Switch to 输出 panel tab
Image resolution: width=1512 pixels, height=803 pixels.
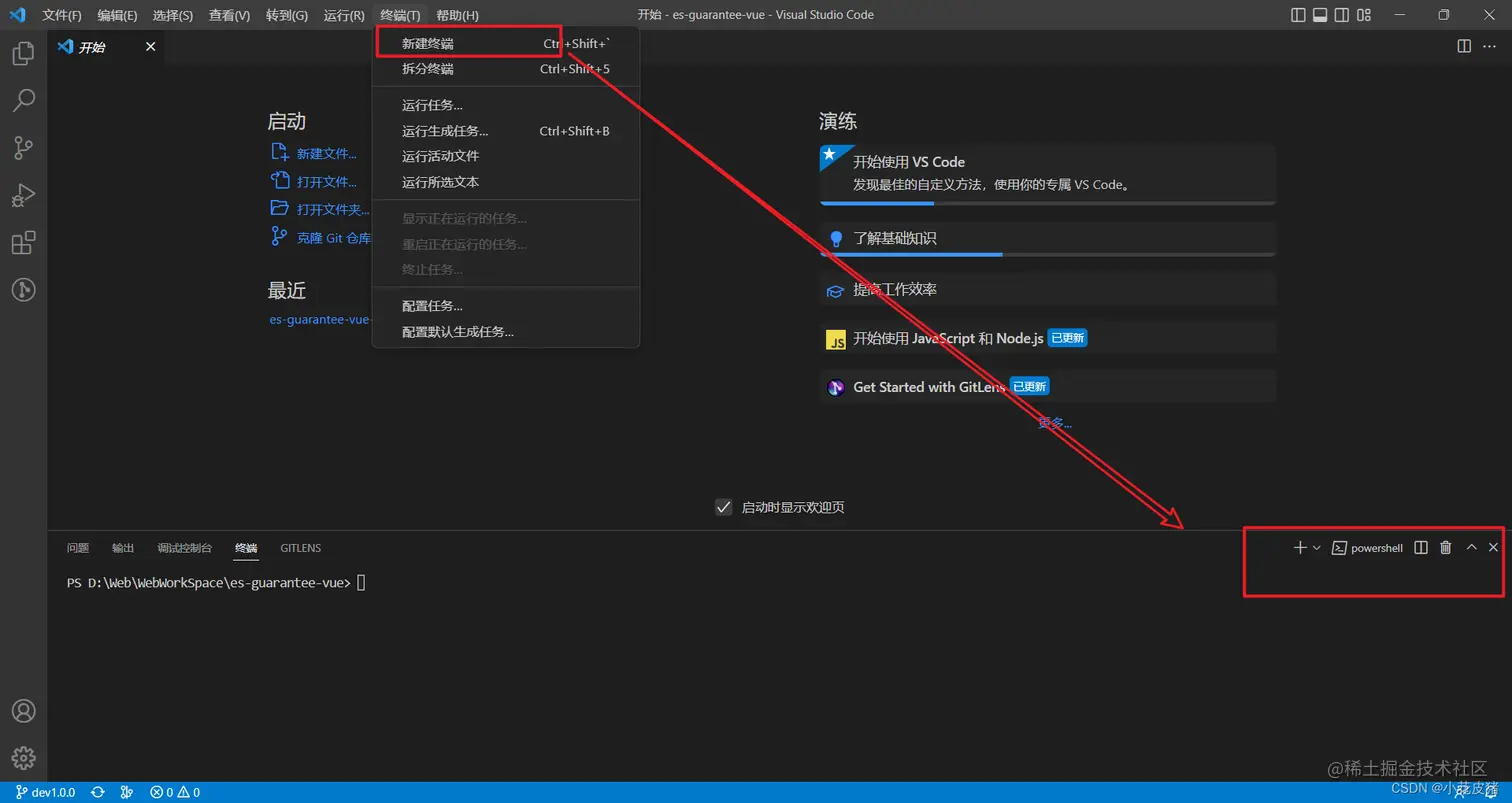123,548
